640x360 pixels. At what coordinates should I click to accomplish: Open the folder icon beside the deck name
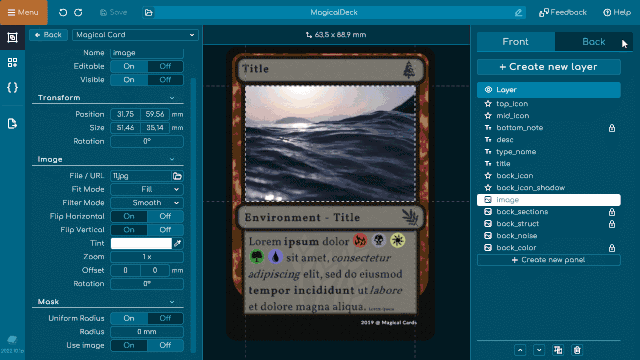pyautogui.click(x=149, y=13)
